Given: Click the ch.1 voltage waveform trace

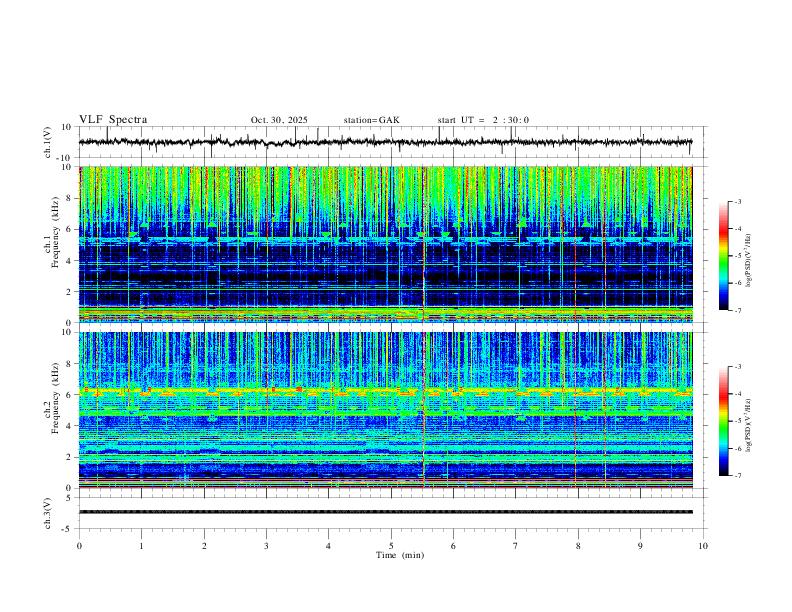Looking at the screenshot, I should tap(385, 142).
